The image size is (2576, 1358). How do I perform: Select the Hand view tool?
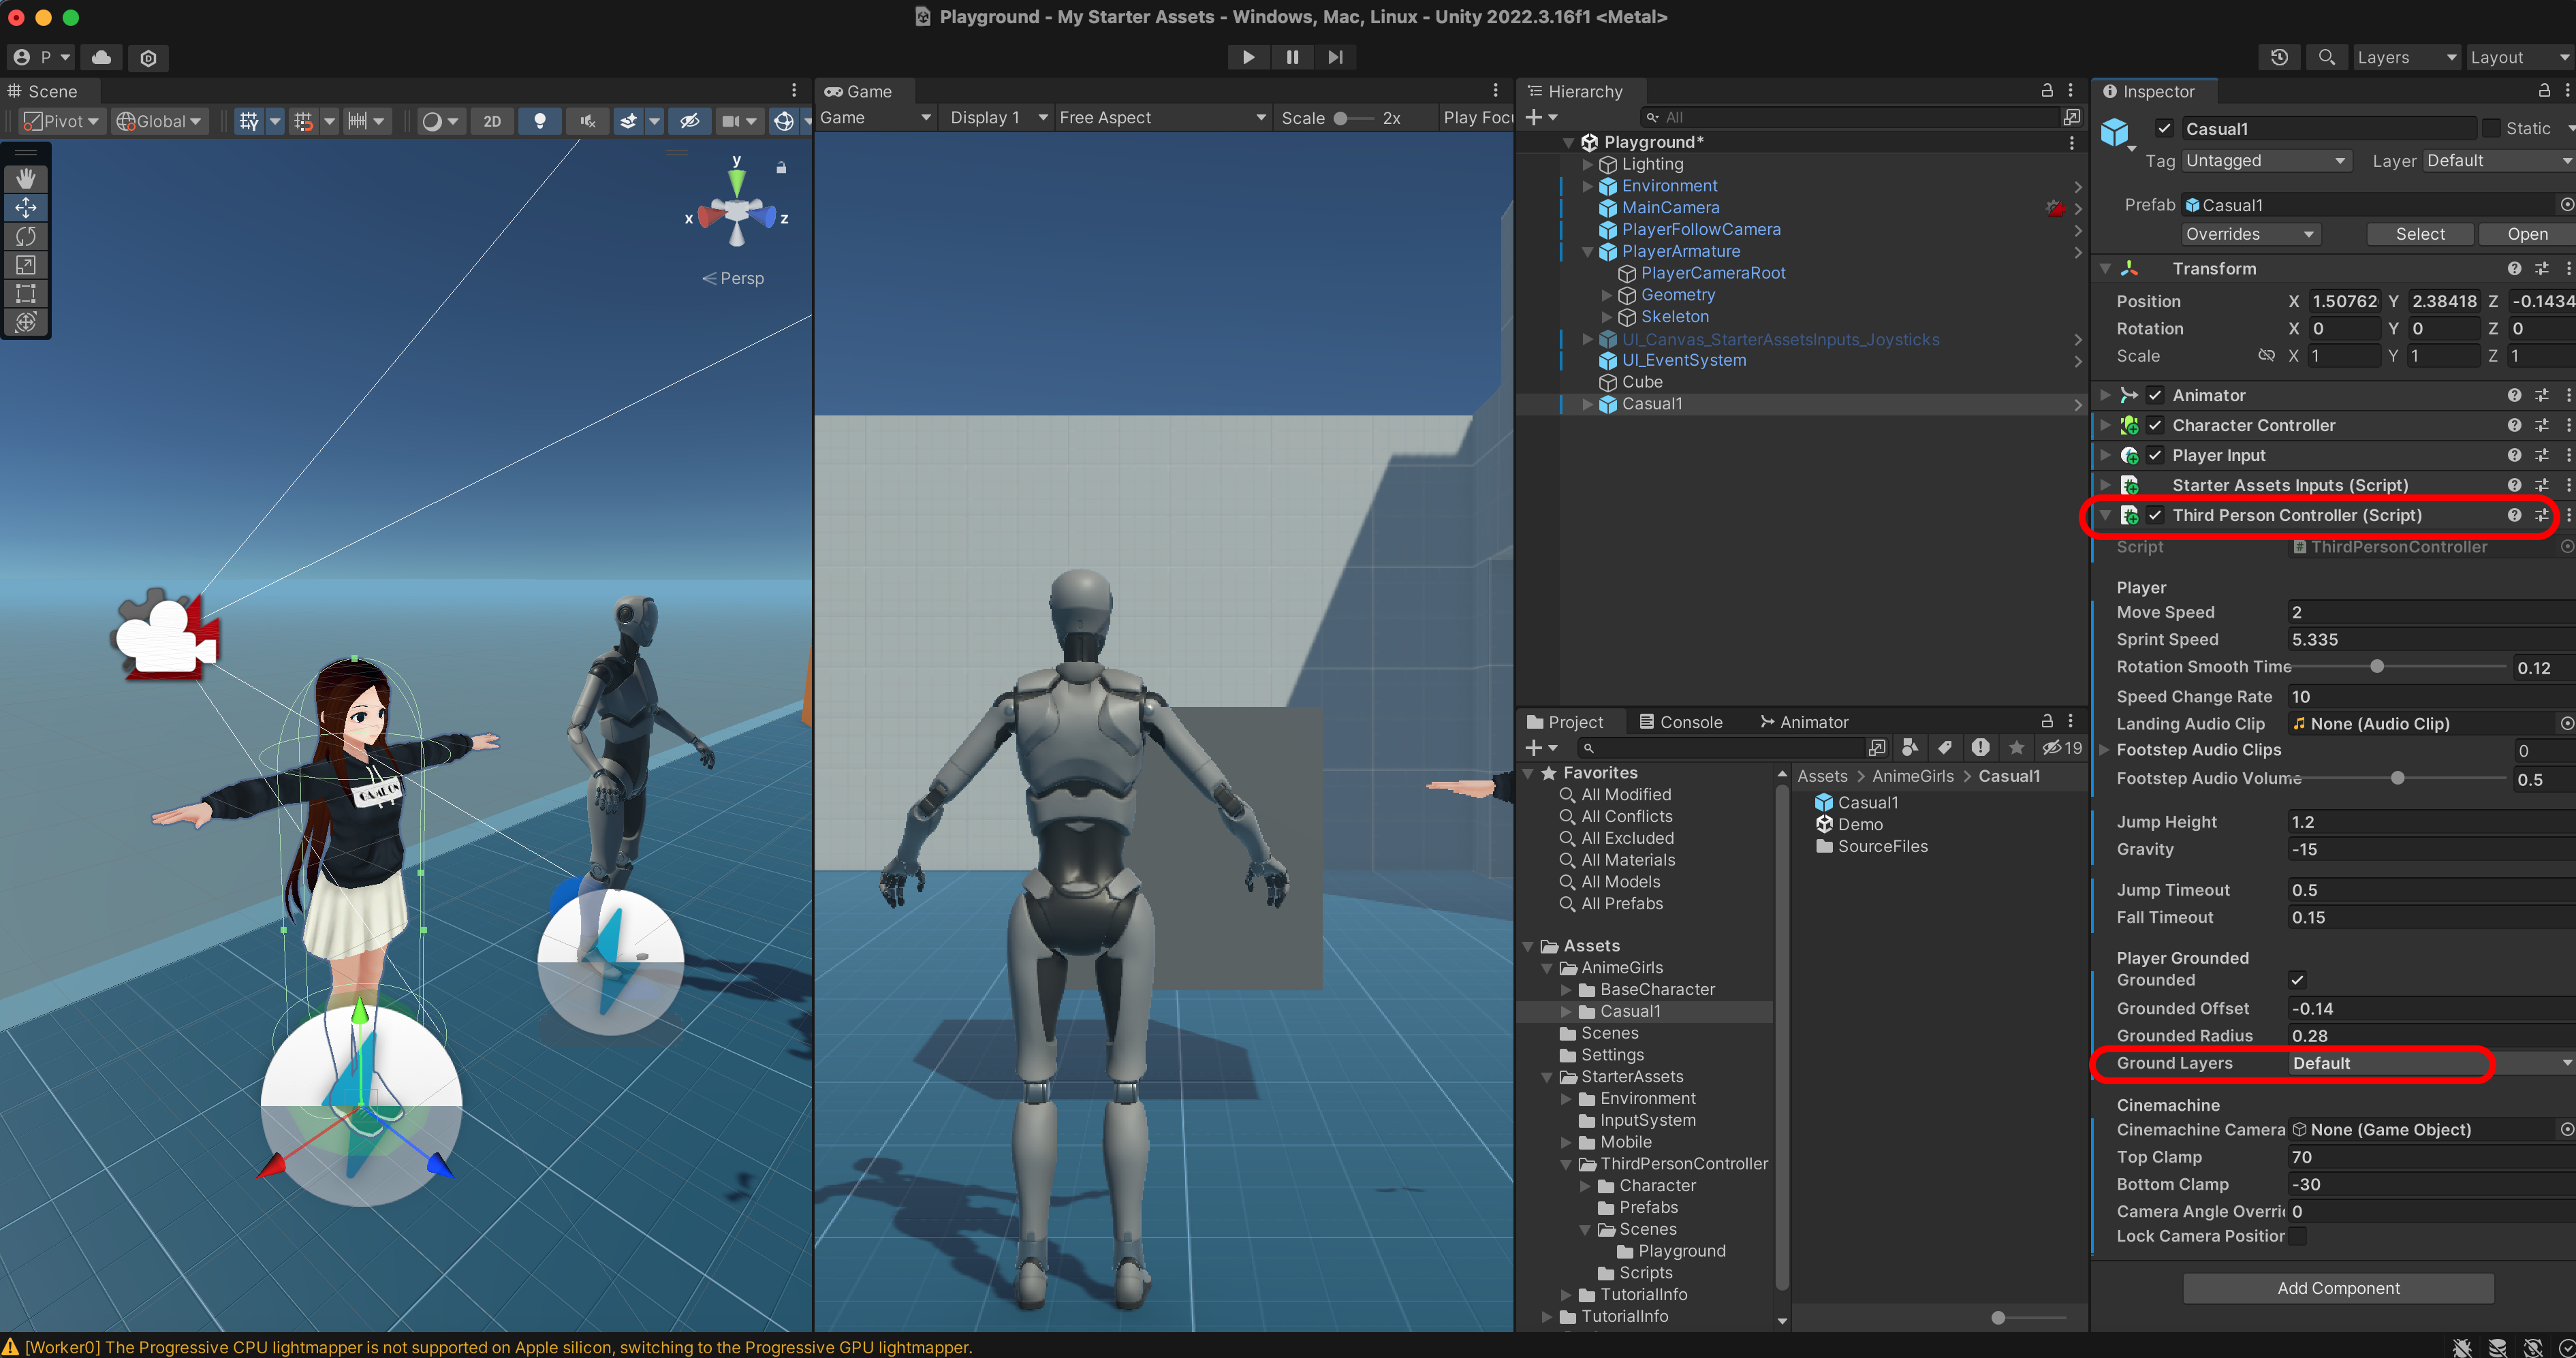pyautogui.click(x=26, y=178)
